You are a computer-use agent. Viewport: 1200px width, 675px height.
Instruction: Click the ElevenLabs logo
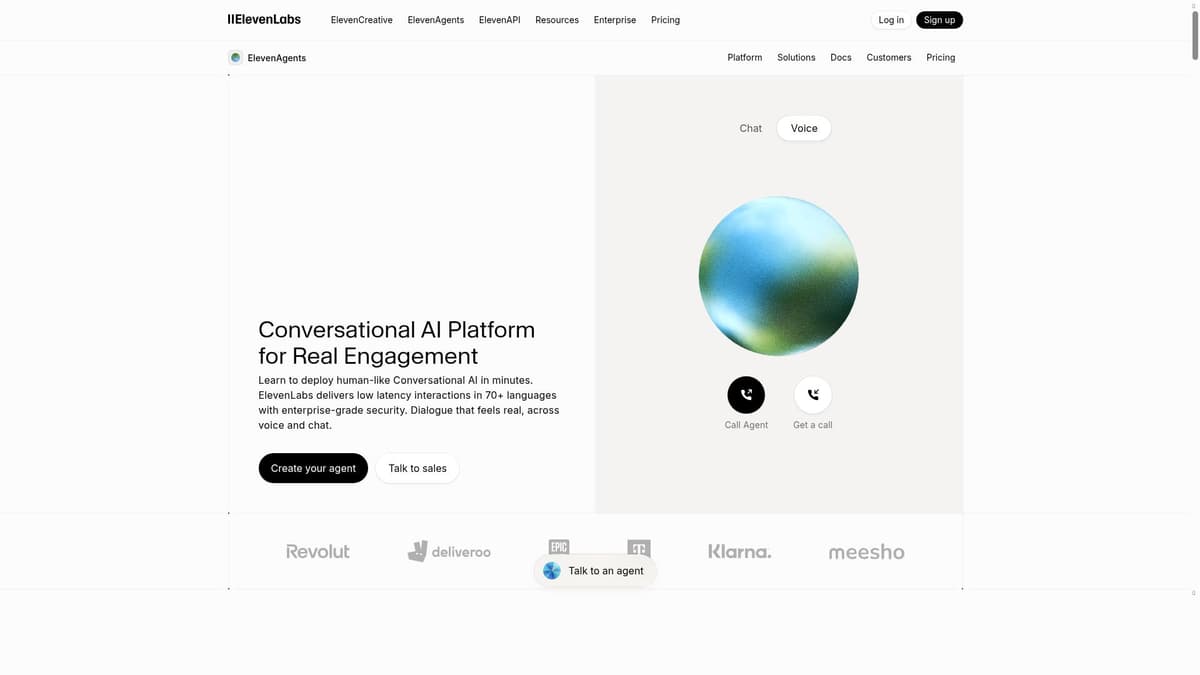tap(263, 19)
